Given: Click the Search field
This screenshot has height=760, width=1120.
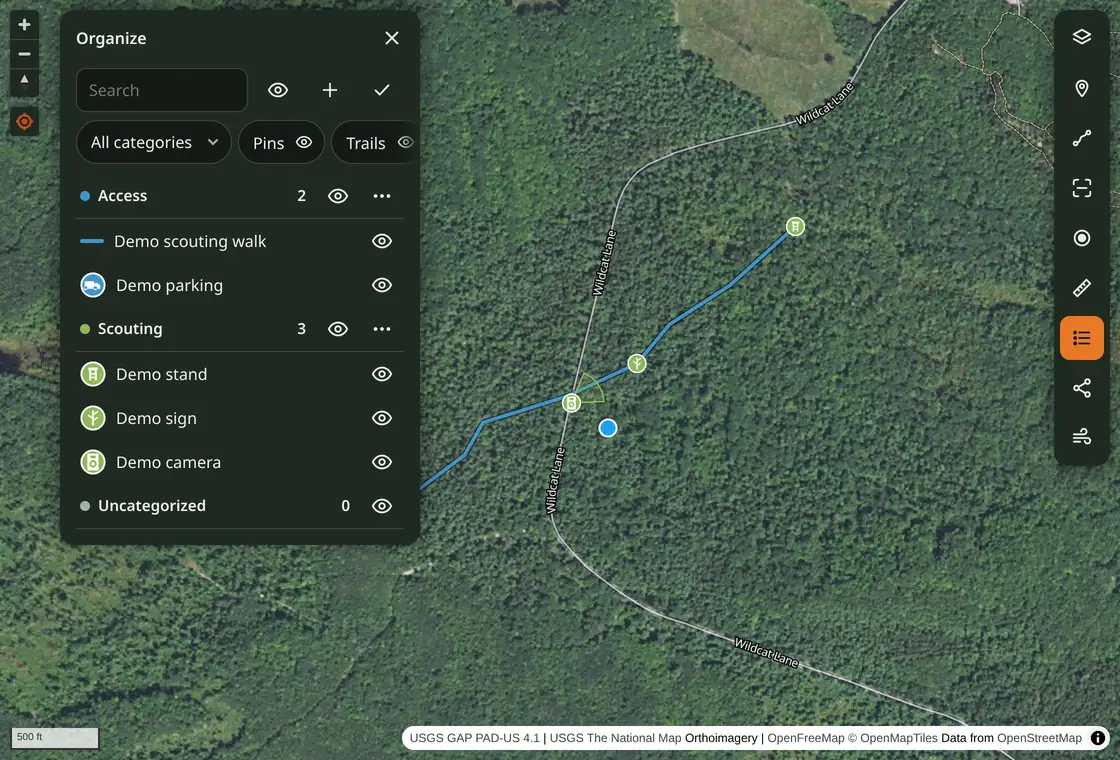Looking at the screenshot, I should pos(162,90).
